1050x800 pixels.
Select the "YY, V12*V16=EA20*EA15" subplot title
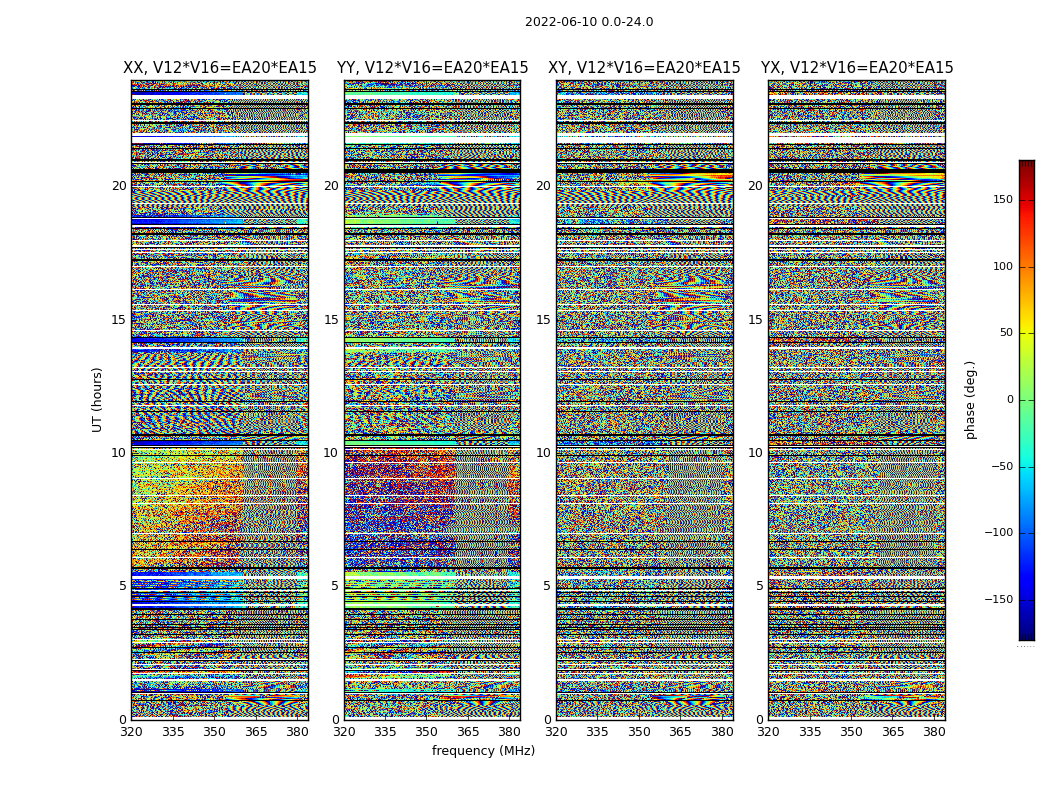[433, 68]
